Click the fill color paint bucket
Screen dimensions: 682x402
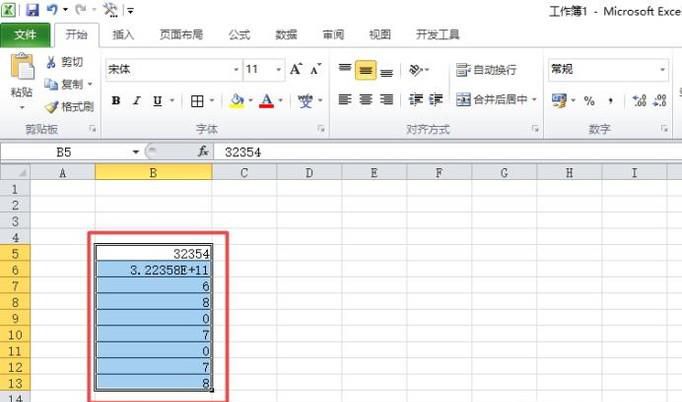tap(236, 101)
